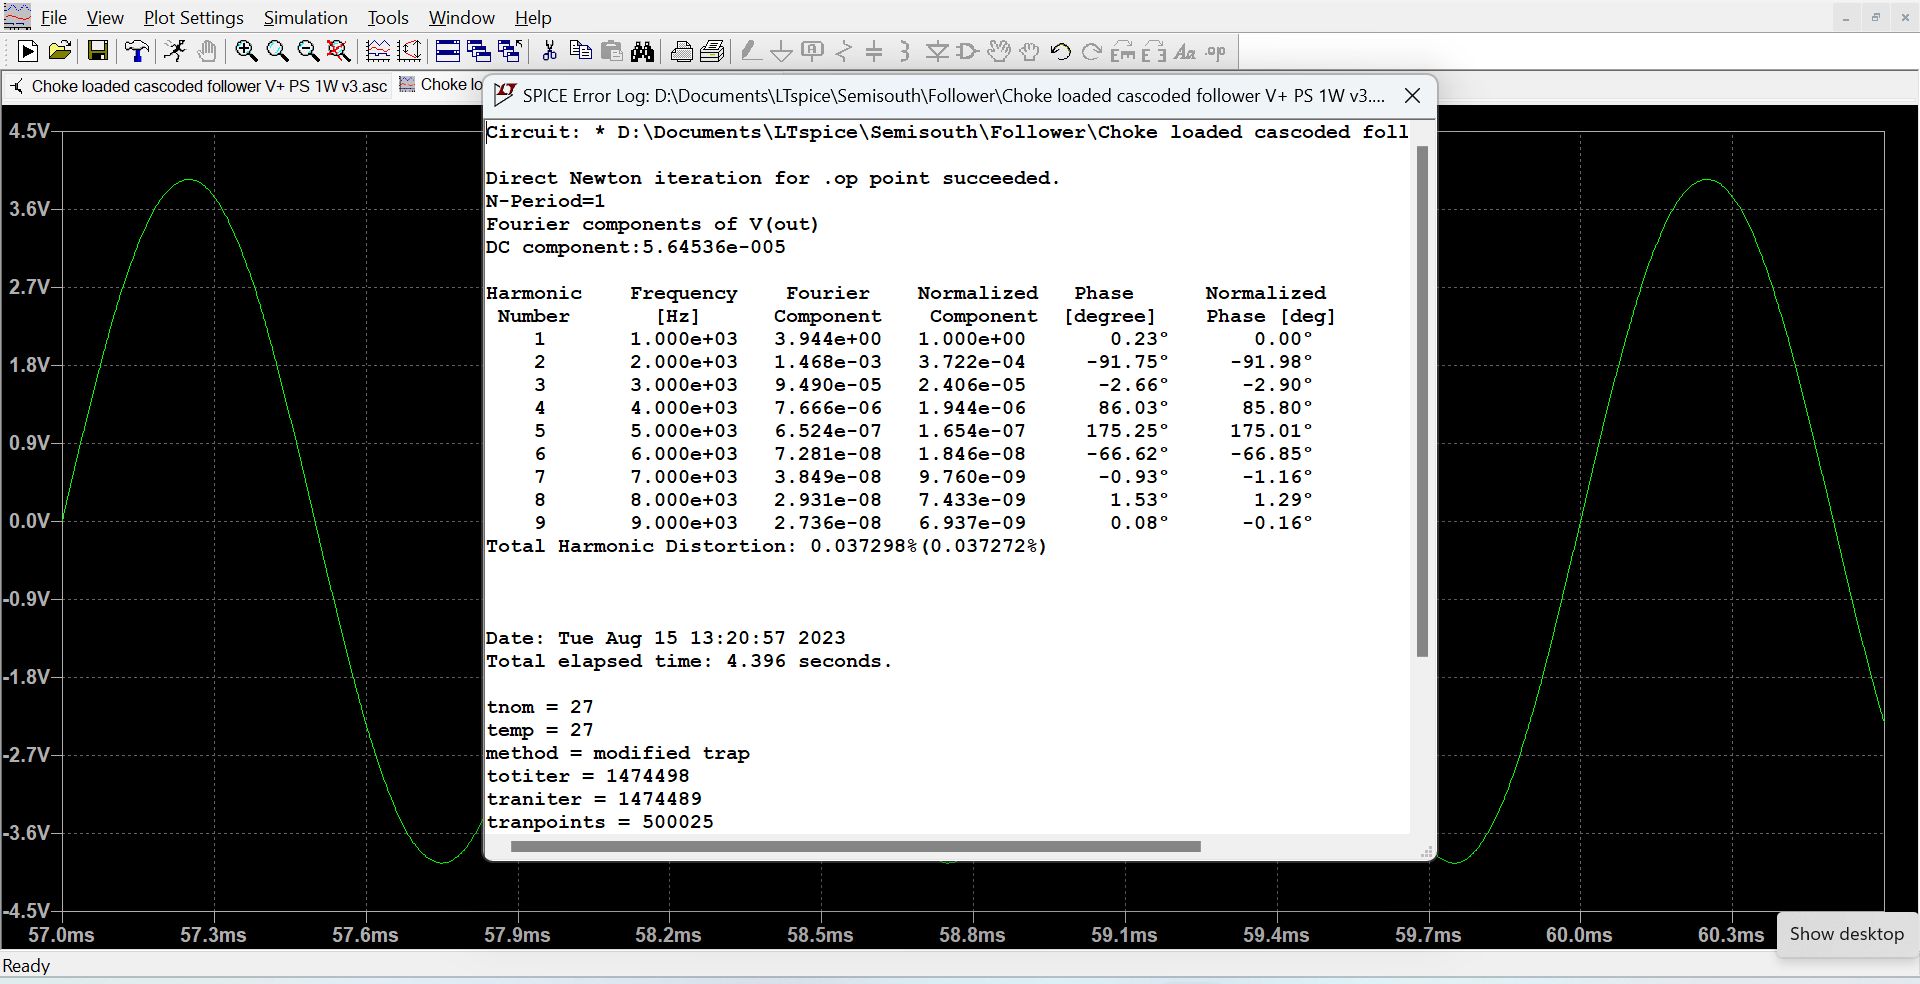Select the Zoom Out magnifier tool
This screenshot has width=1920, height=984.
point(308,52)
